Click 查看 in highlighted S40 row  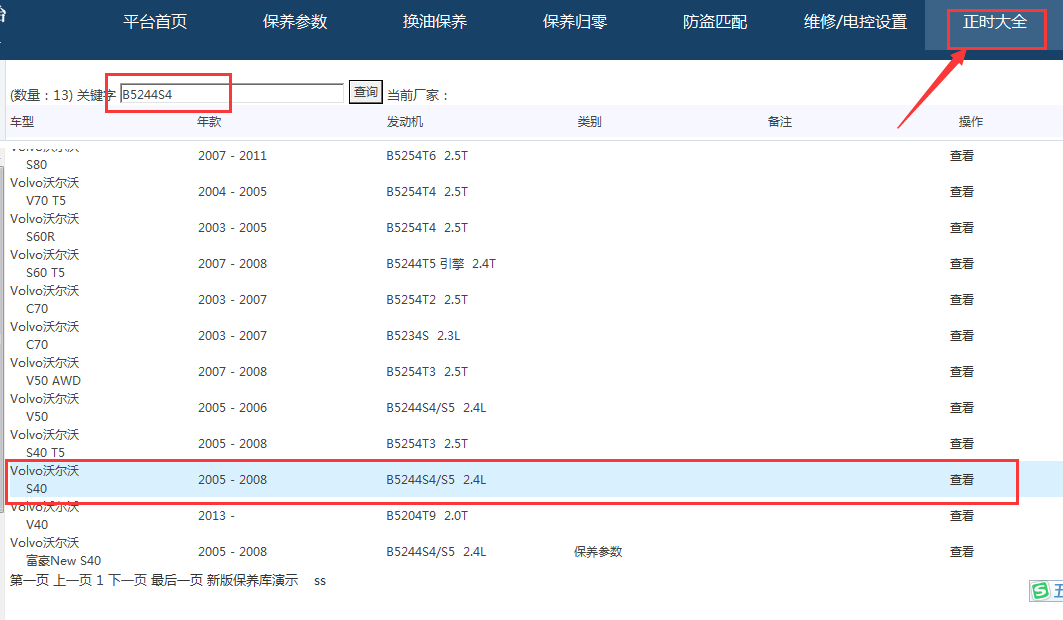coord(961,480)
